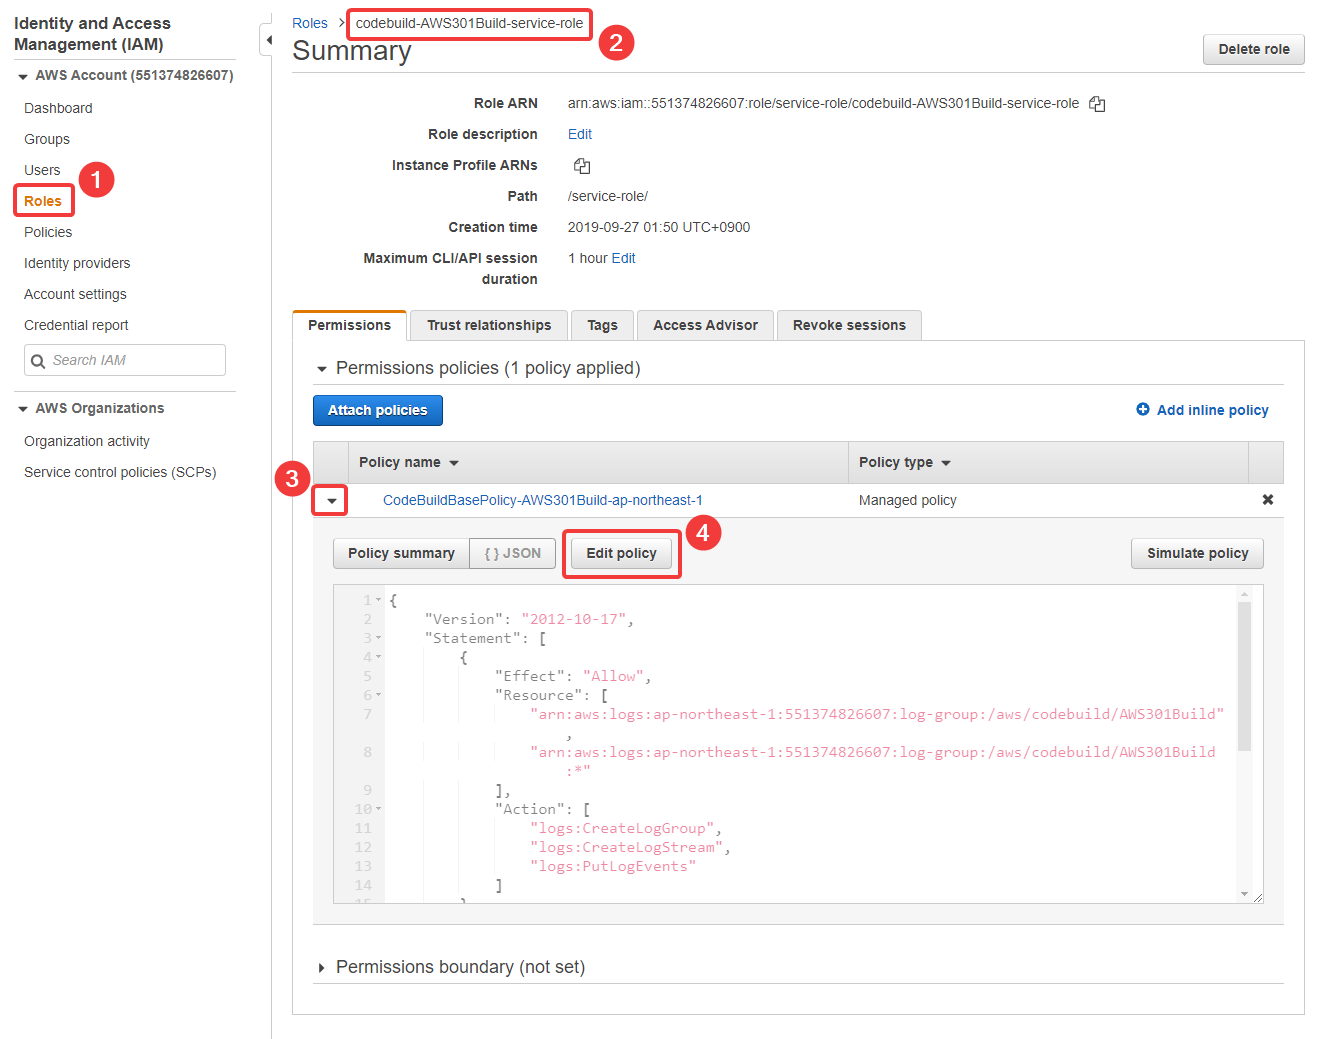Detach policy using the X icon
The width and height of the screenshot is (1322, 1039).
pyautogui.click(x=1267, y=500)
